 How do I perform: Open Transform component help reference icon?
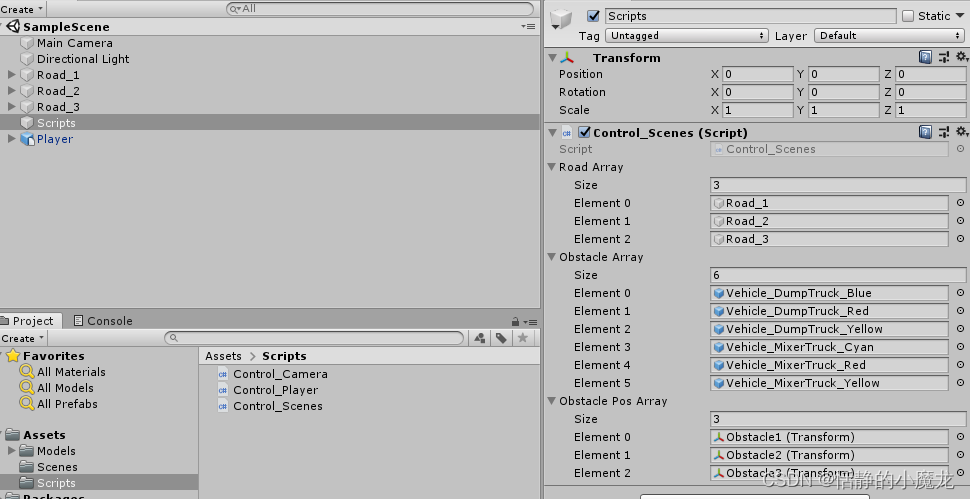click(x=925, y=58)
